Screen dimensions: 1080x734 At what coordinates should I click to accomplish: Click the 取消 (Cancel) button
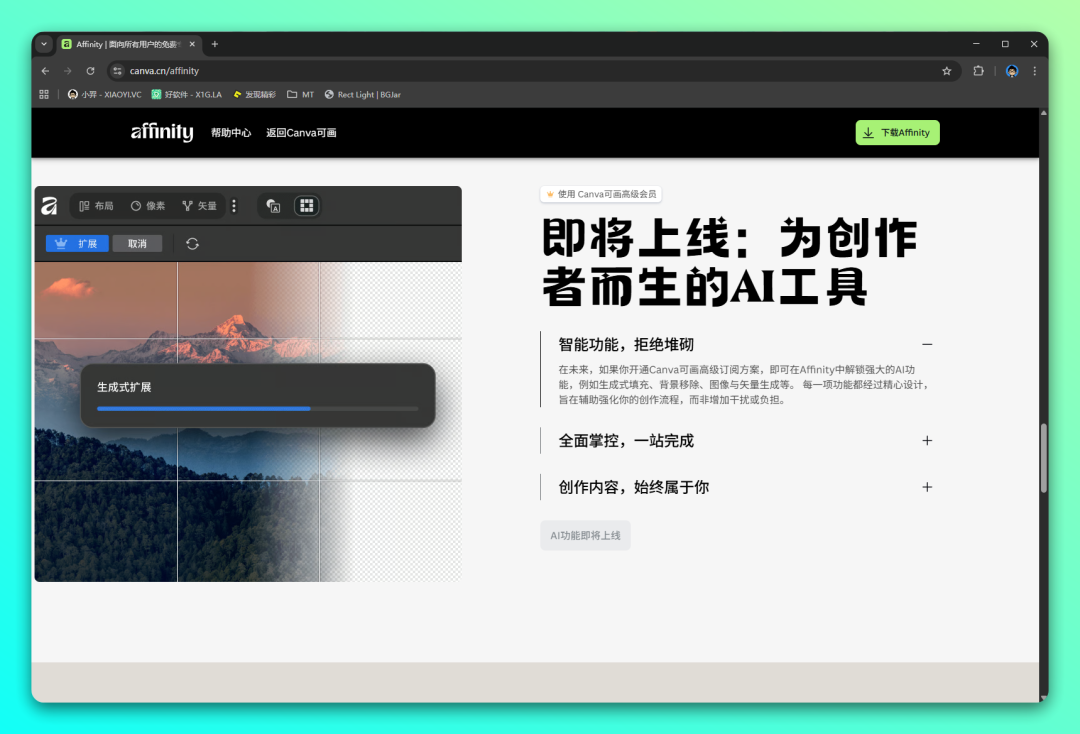137,243
